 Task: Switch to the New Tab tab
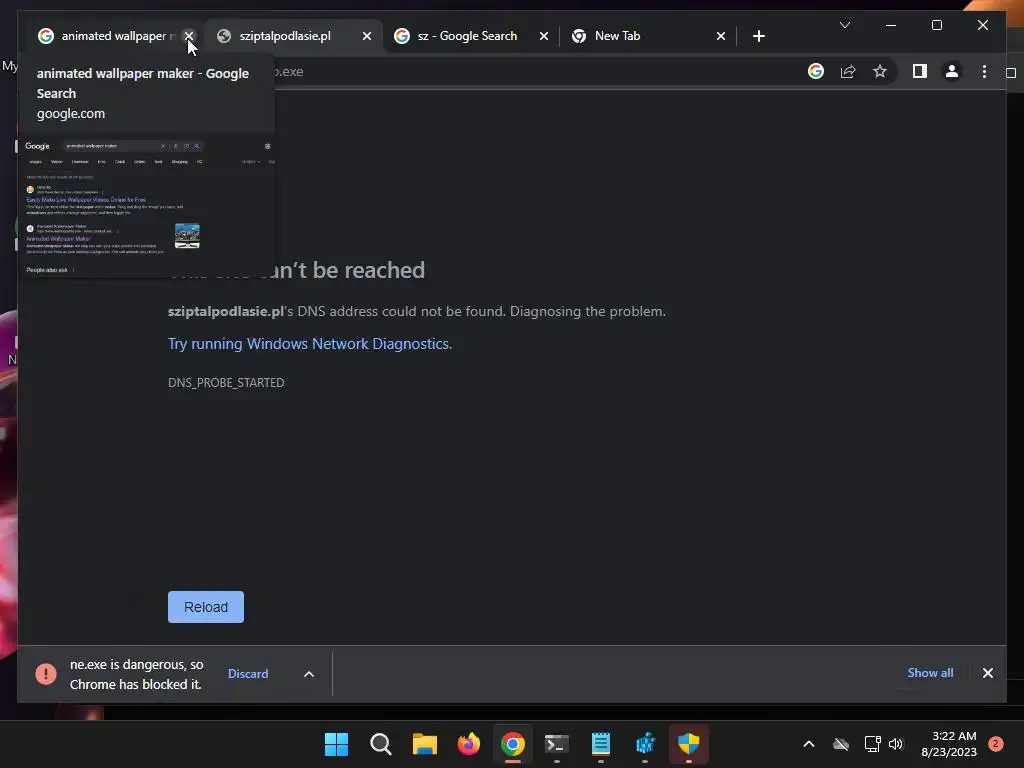tap(616, 36)
